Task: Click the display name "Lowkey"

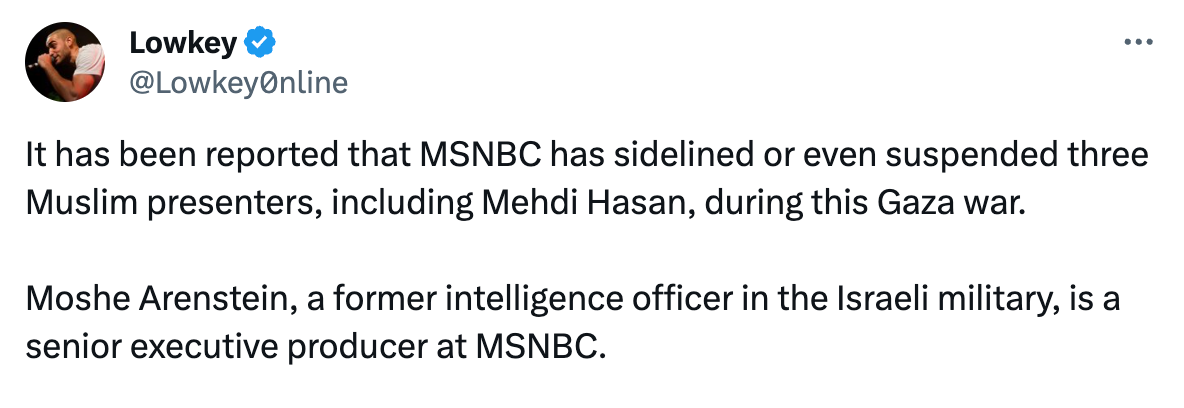Action: tap(183, 43)
